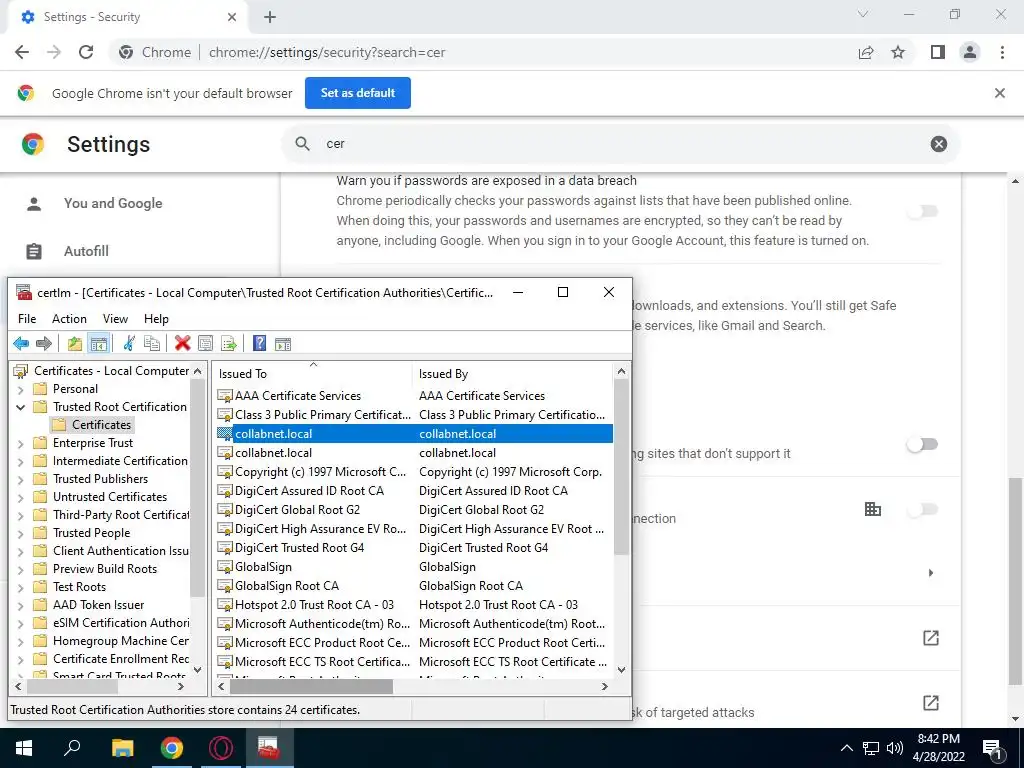Toggle Show/Hide Console Tree icon
The height and width of the screenshot is (768, 1024).
(x=99, y=344)
